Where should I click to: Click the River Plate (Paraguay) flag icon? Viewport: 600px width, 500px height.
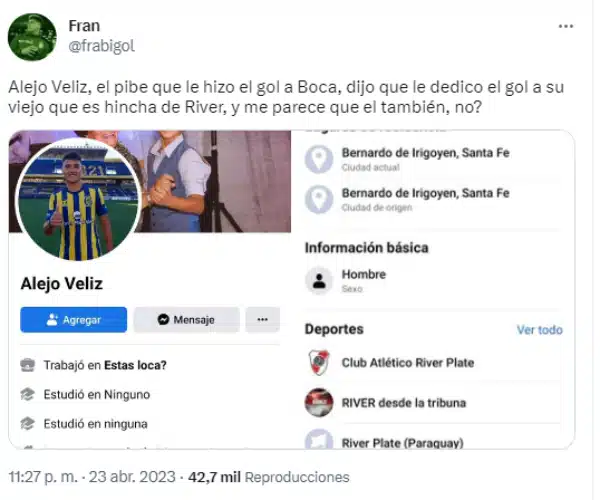tap(319, 439)
